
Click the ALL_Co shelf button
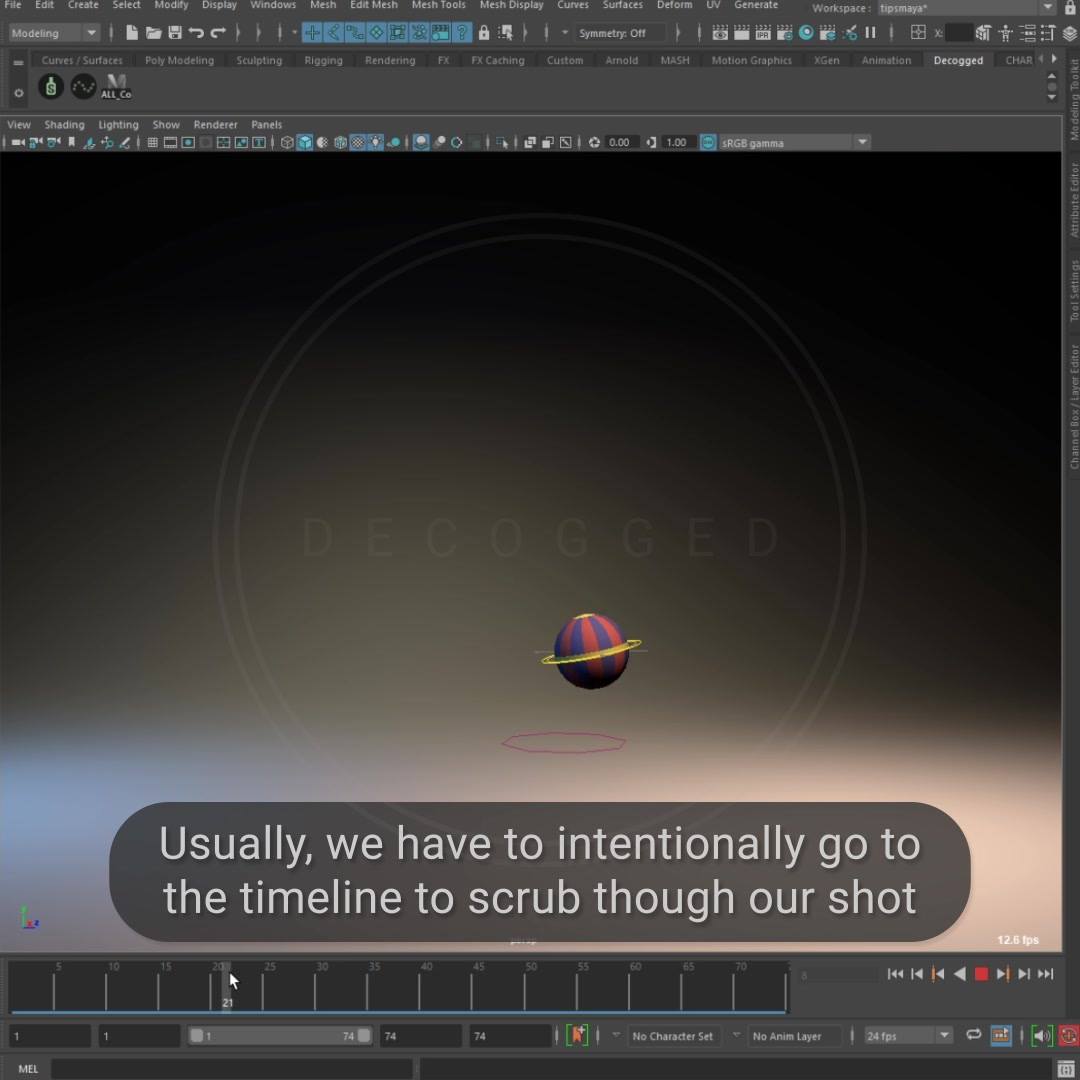point(116,87)
